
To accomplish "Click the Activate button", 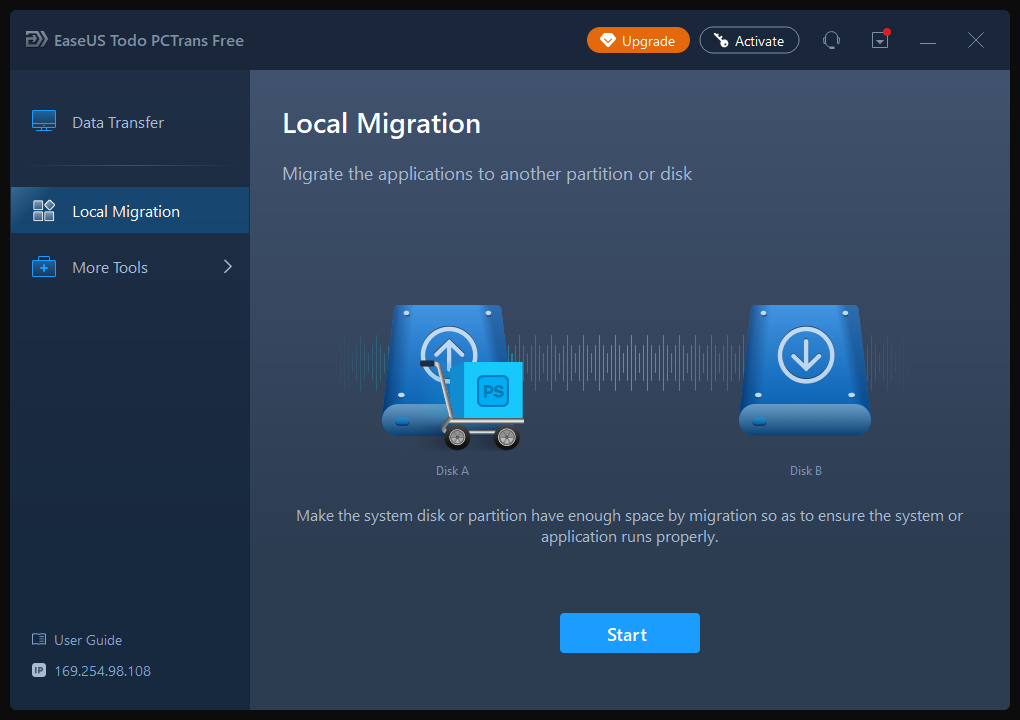I will [x=749, y=40].
